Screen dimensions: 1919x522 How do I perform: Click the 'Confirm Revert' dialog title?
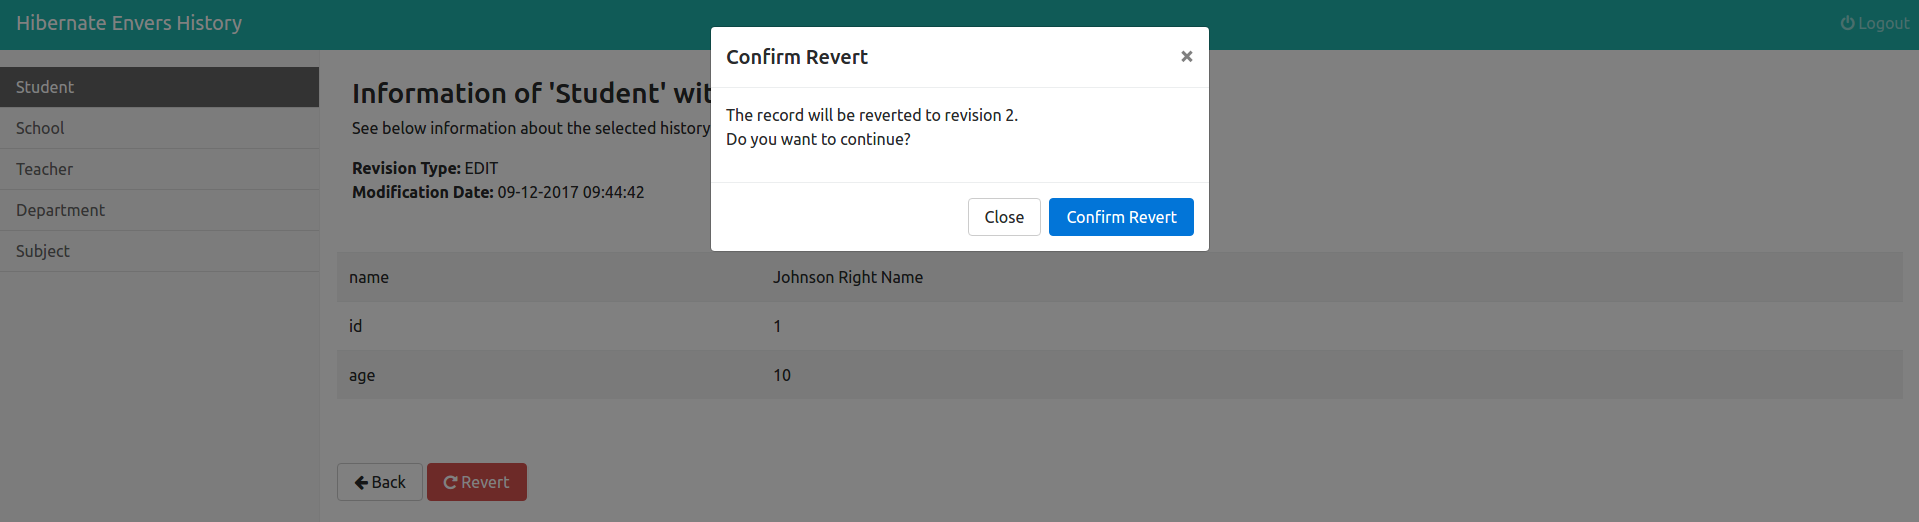[797, 57]
